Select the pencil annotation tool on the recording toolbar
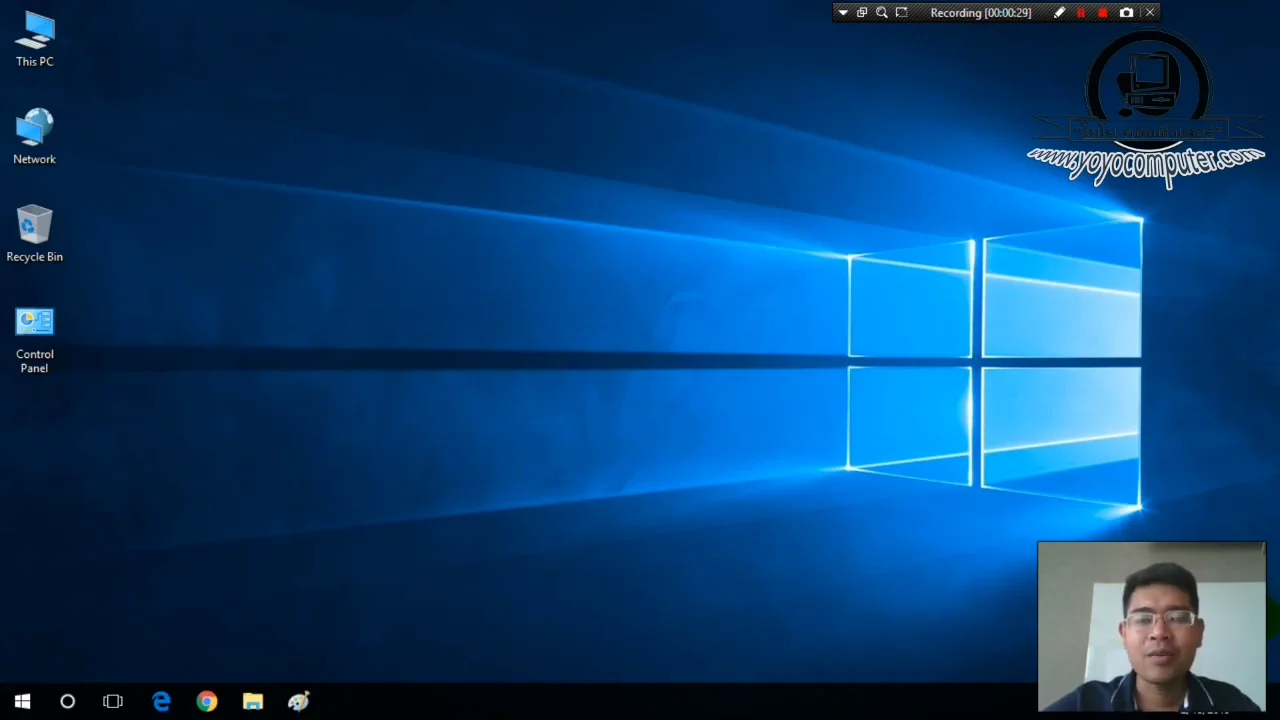The width and height of the screenshot is (1280, 720). click(x=1059, y=12)
